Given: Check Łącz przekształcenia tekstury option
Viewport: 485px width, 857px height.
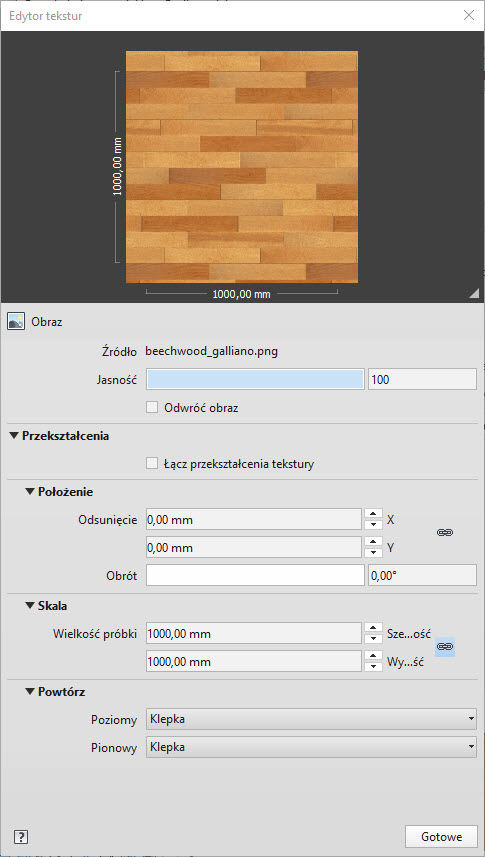Looking at the screenshot, I should click(152, 464).
